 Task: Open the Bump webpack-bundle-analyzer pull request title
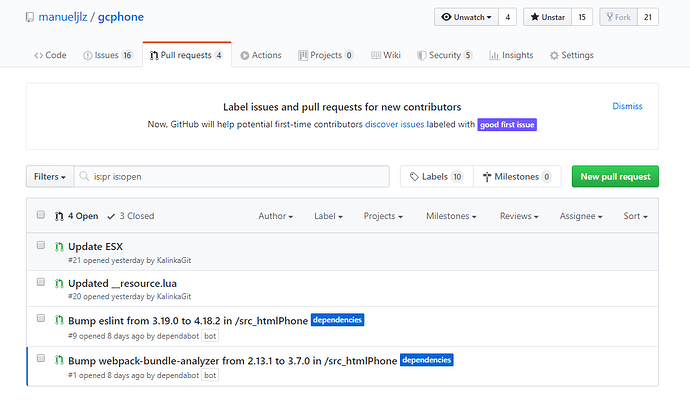click(x=232, y=360)
